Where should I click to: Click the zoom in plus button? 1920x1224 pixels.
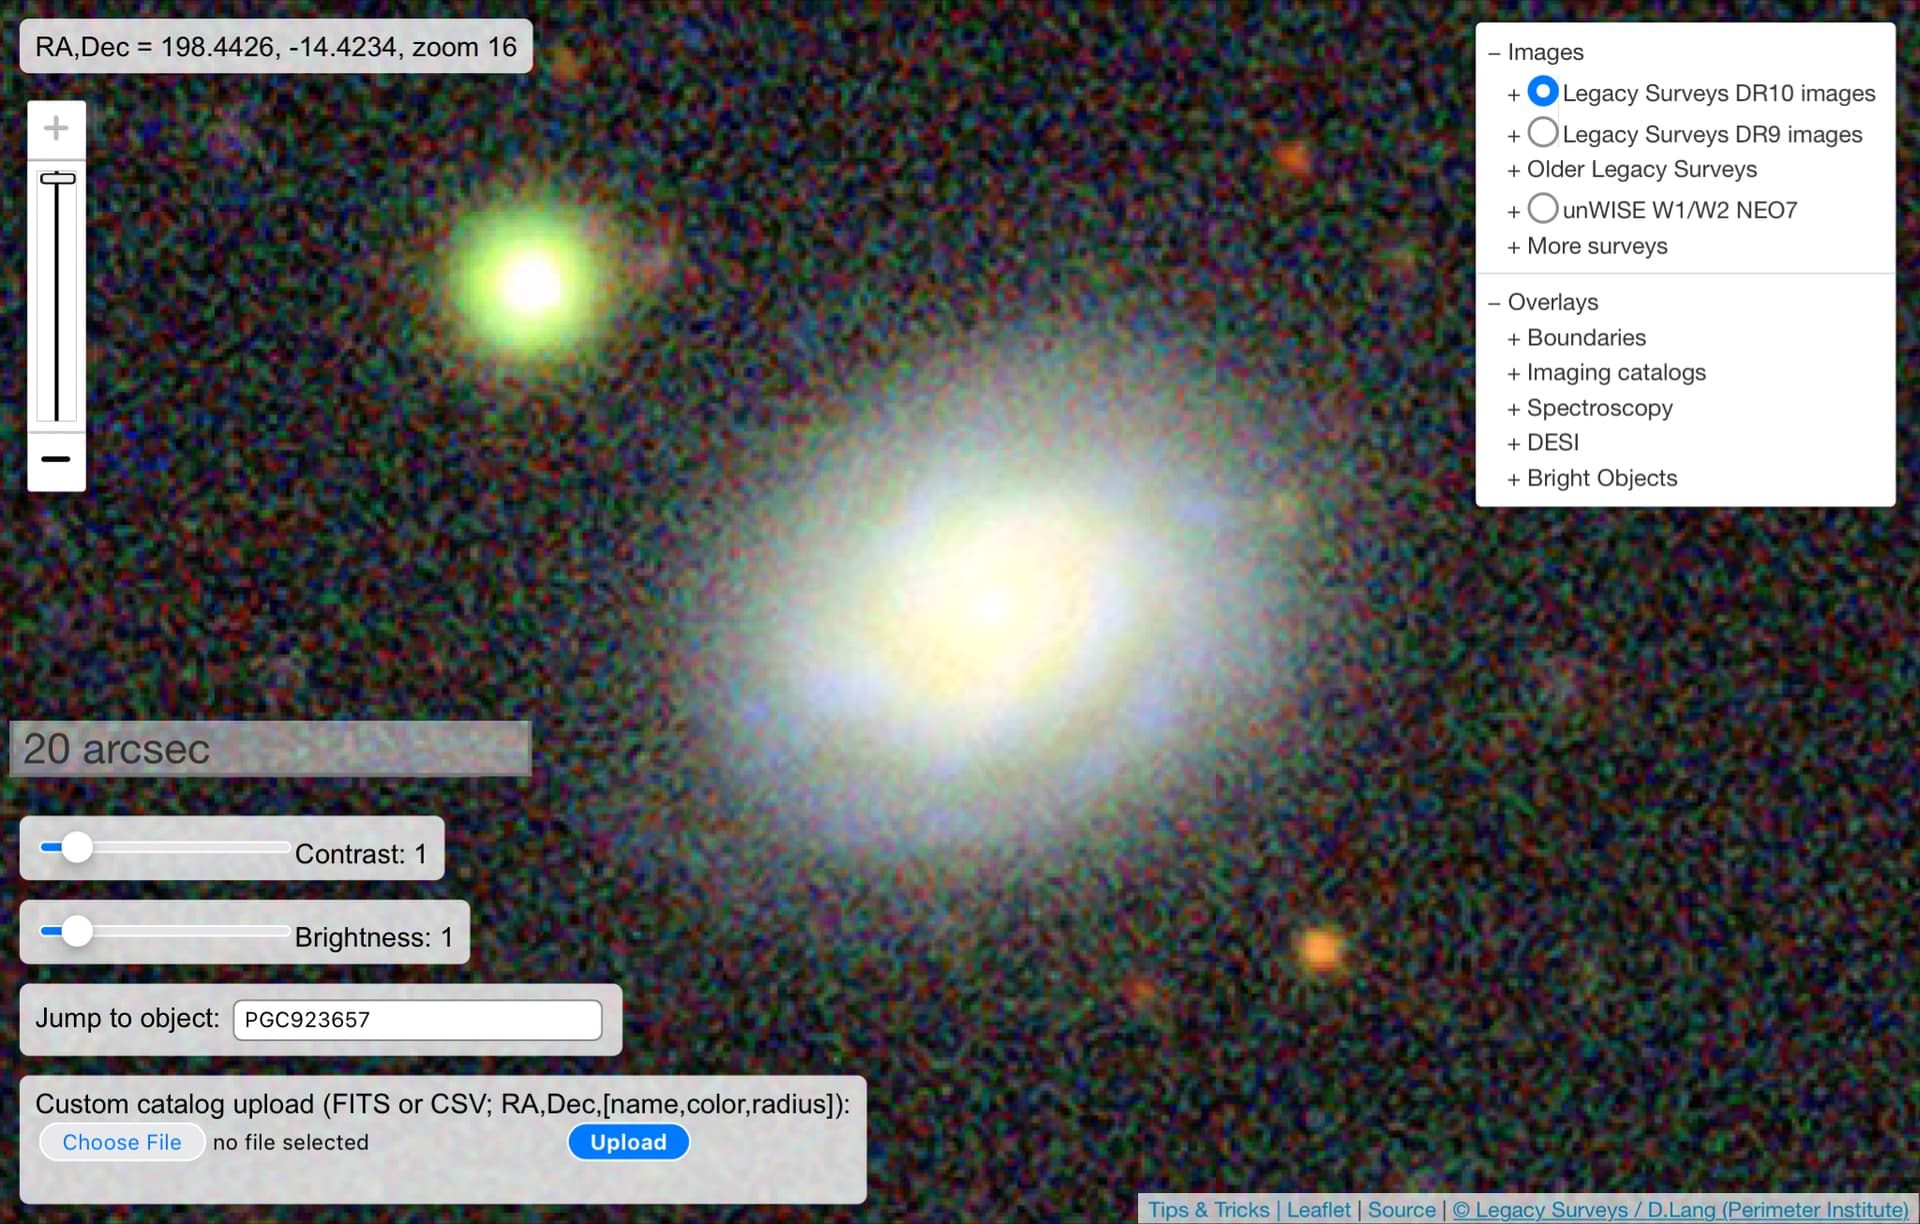coord(56,129)
